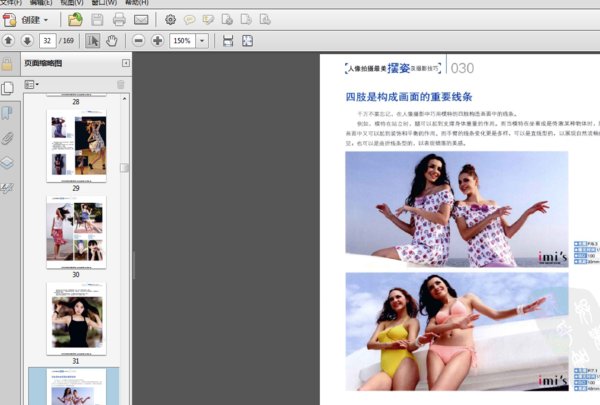Select the page 30 thumbnail

tap(75, 230)
